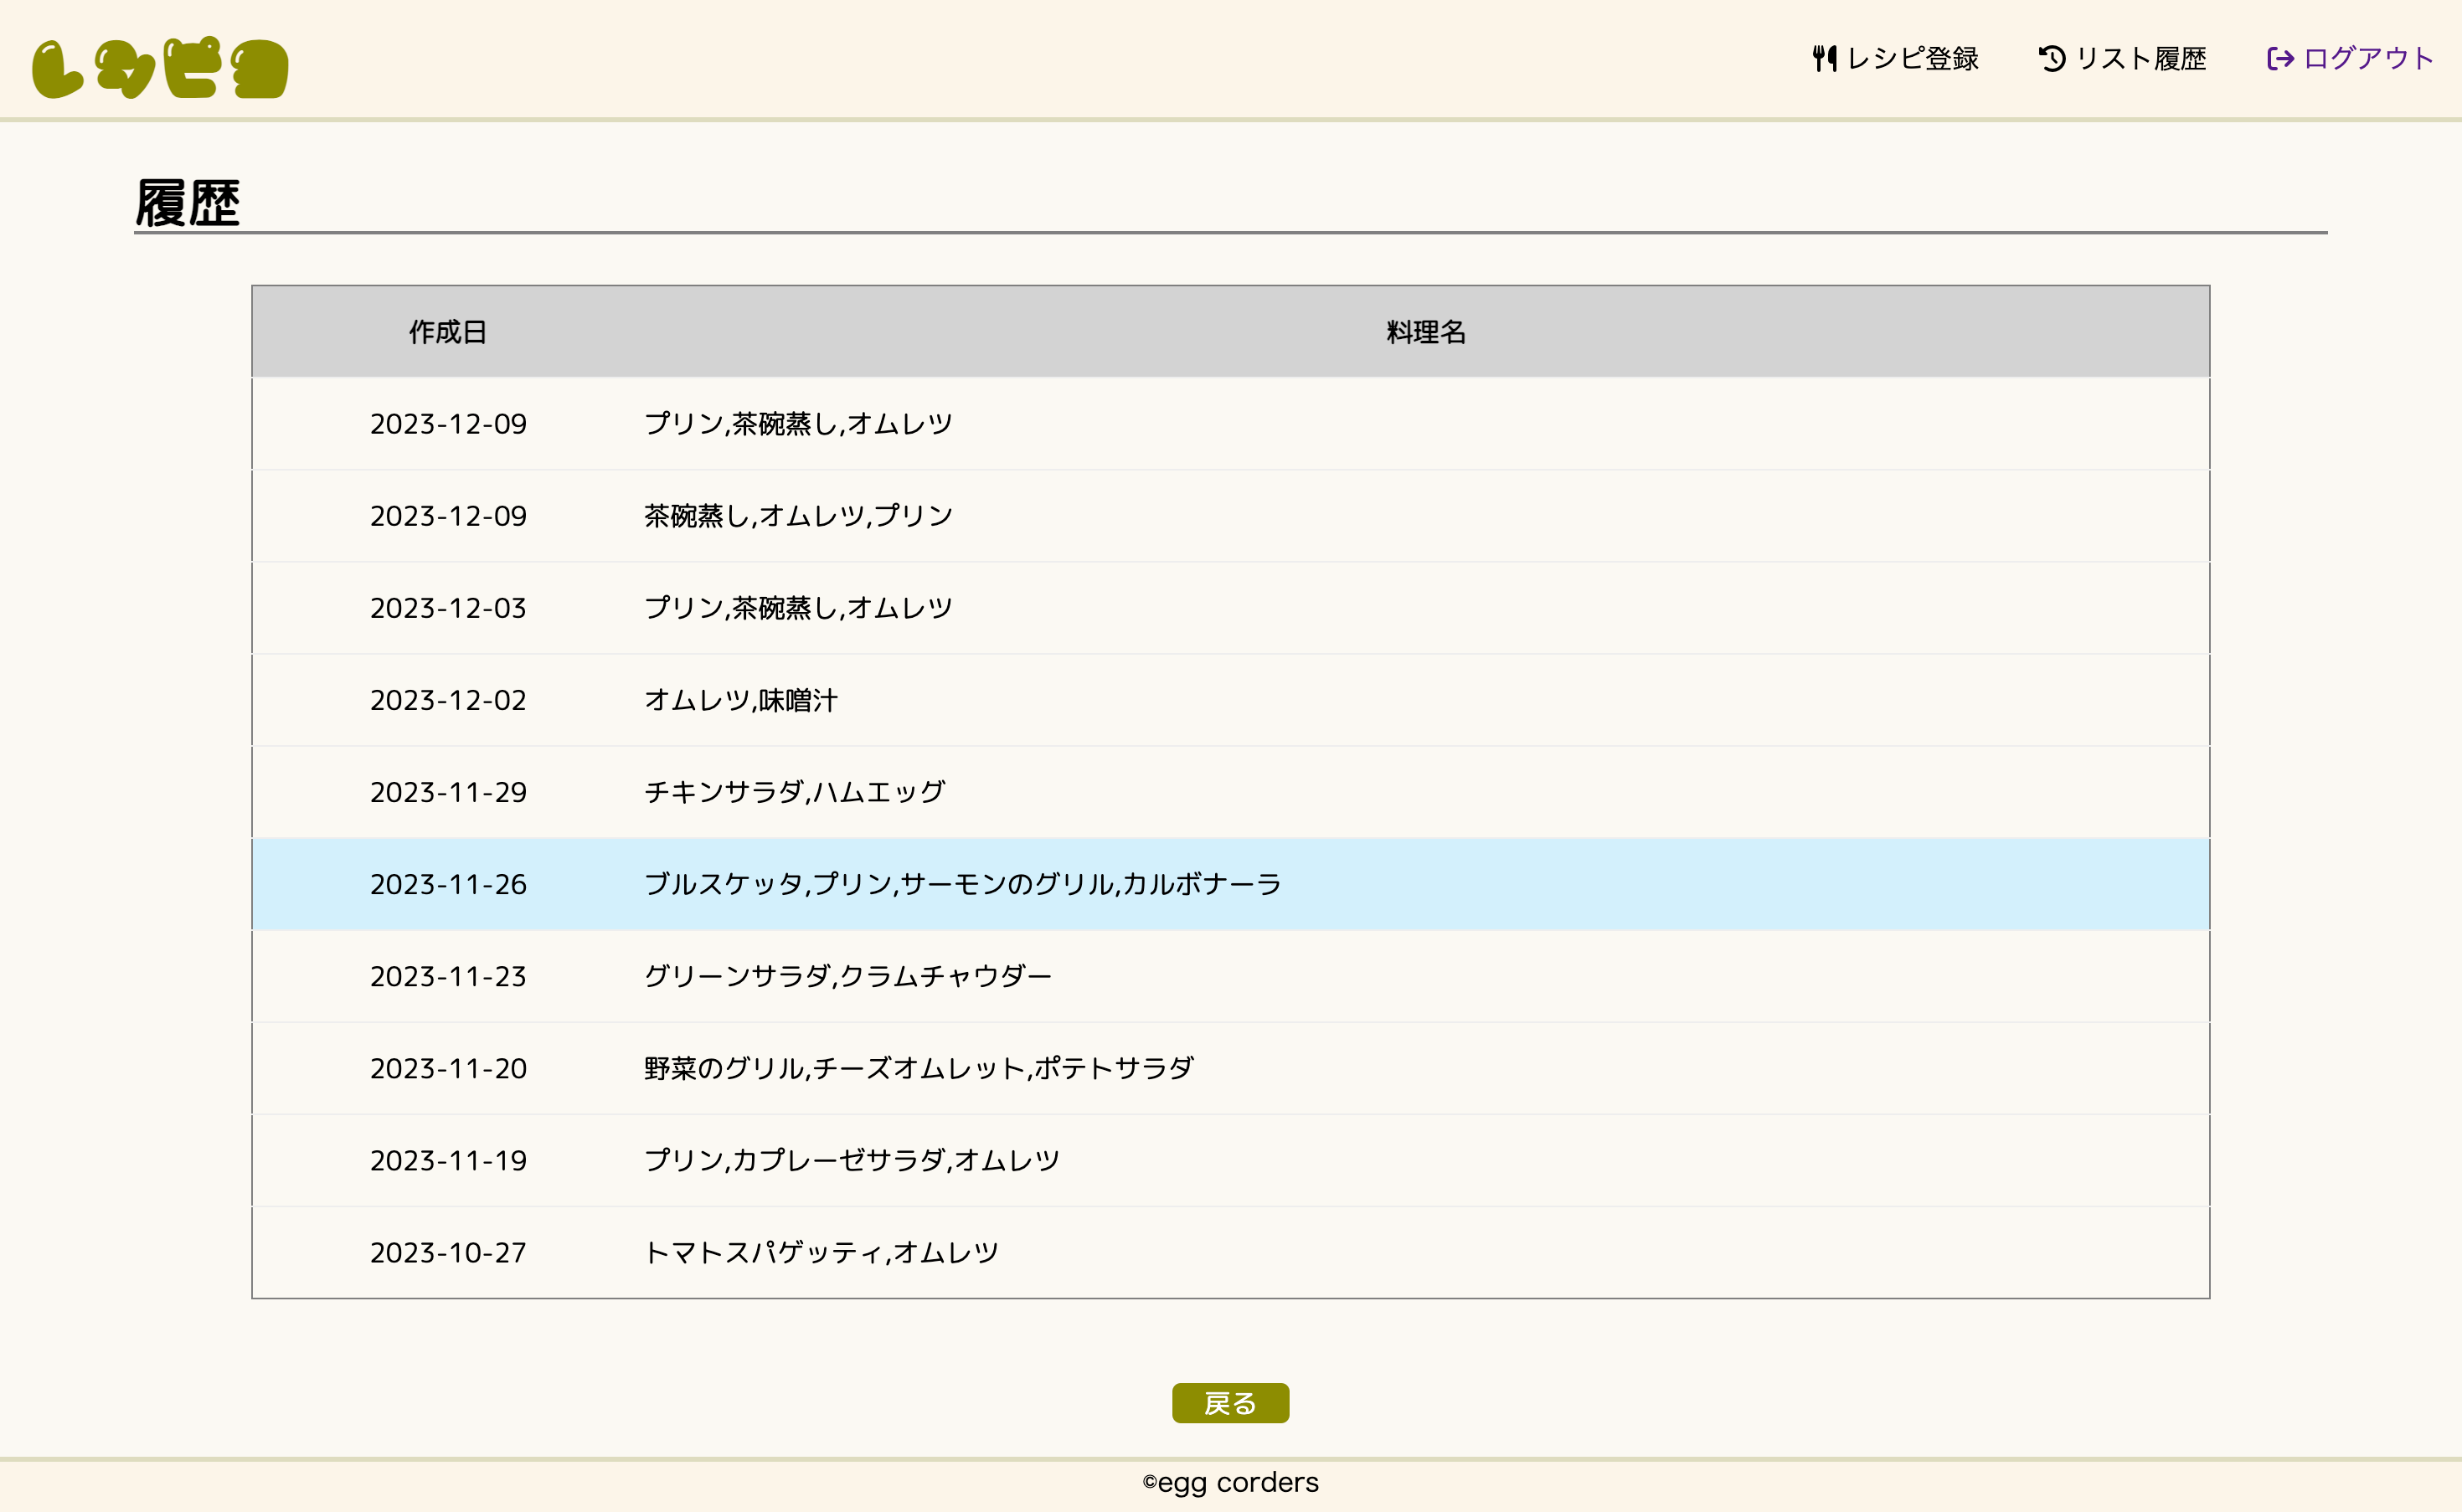The width and height of the screenshot is (2462, 1512).
Task: Click the fork-and-knife icon beside レシピ登録
Action: (1824, 58)
